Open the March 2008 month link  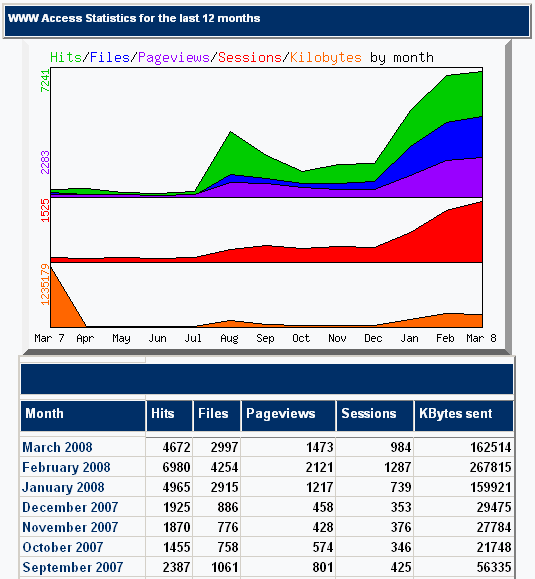click(57, 447)
